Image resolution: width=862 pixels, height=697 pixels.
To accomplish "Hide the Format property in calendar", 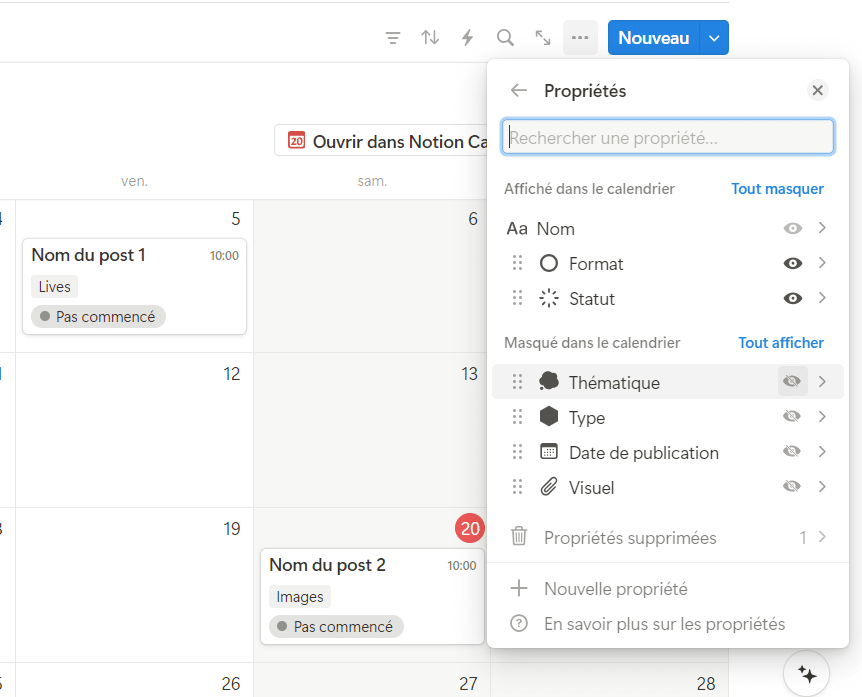I will click(x=792, y=264).
